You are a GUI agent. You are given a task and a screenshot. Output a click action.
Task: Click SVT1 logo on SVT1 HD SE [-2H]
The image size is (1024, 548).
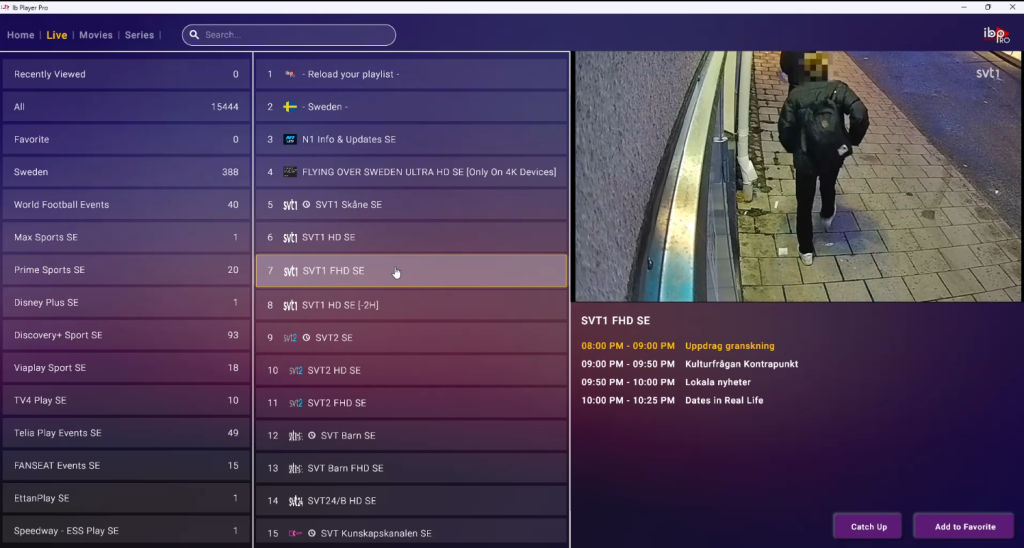[290, 305]
